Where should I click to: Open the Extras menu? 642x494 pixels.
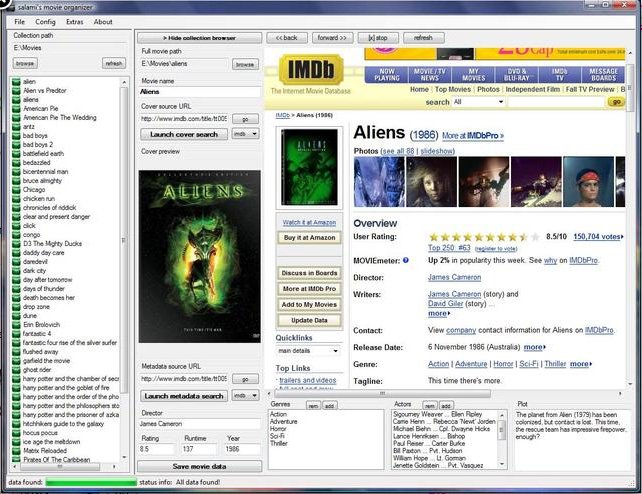pos(75,22)
